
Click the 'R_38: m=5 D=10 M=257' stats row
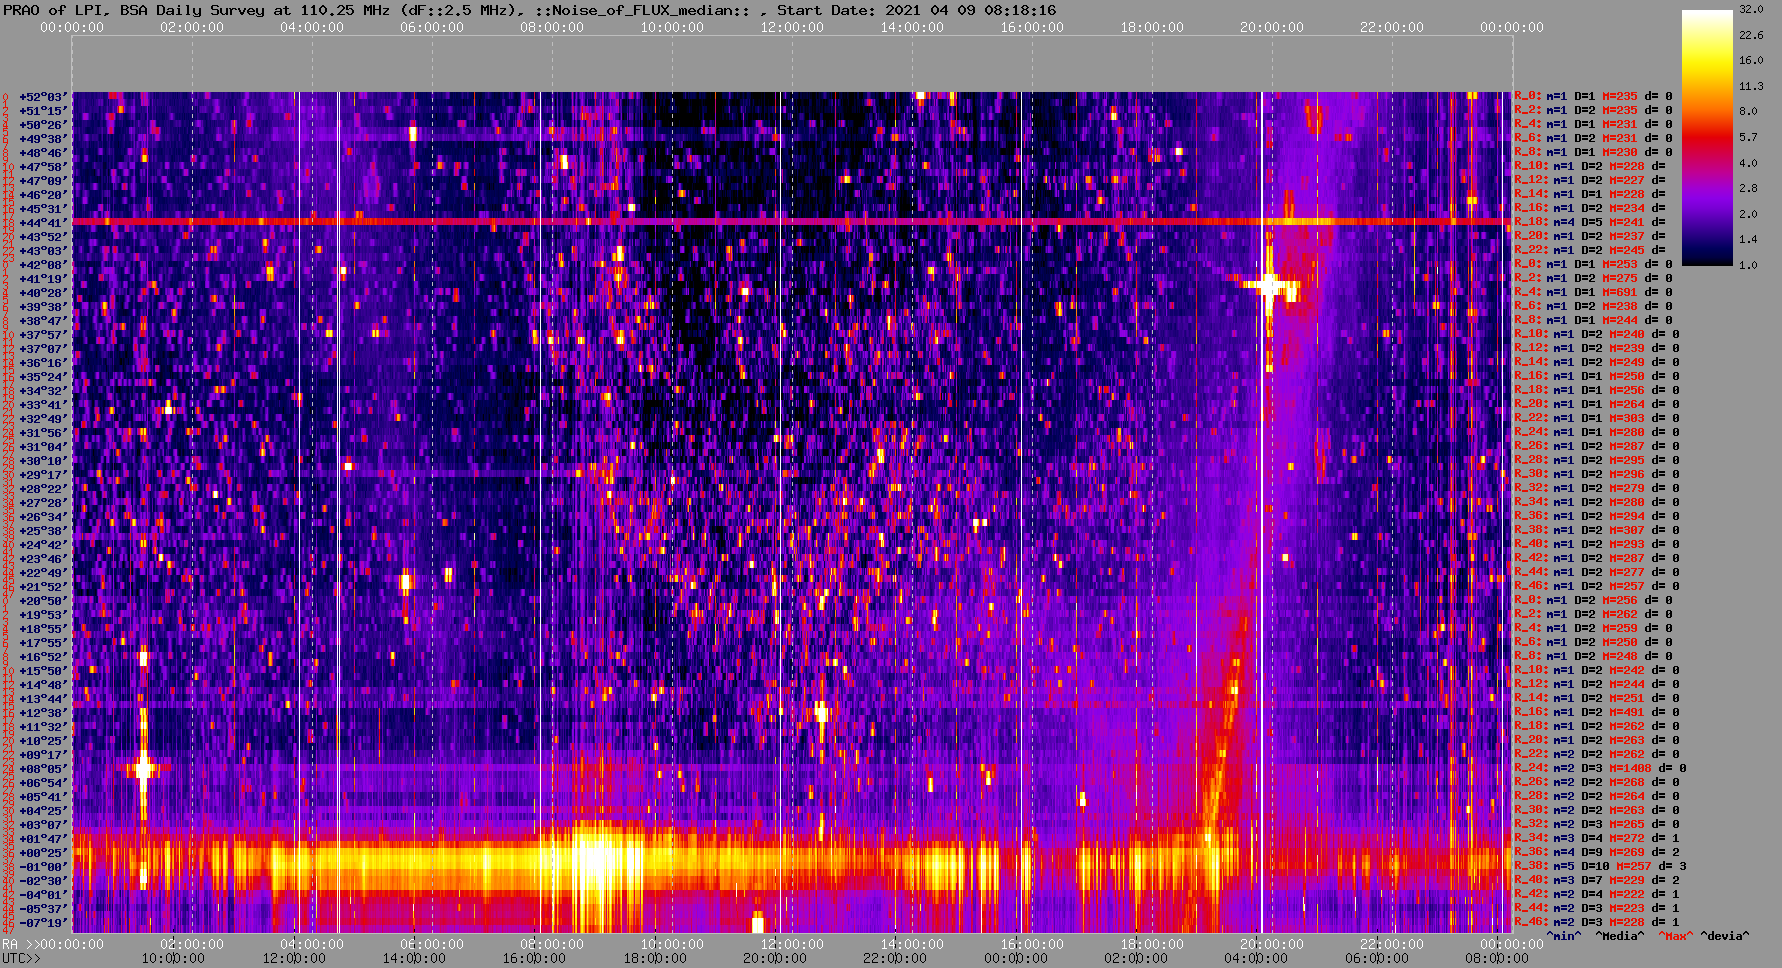tap(1600, 867)
